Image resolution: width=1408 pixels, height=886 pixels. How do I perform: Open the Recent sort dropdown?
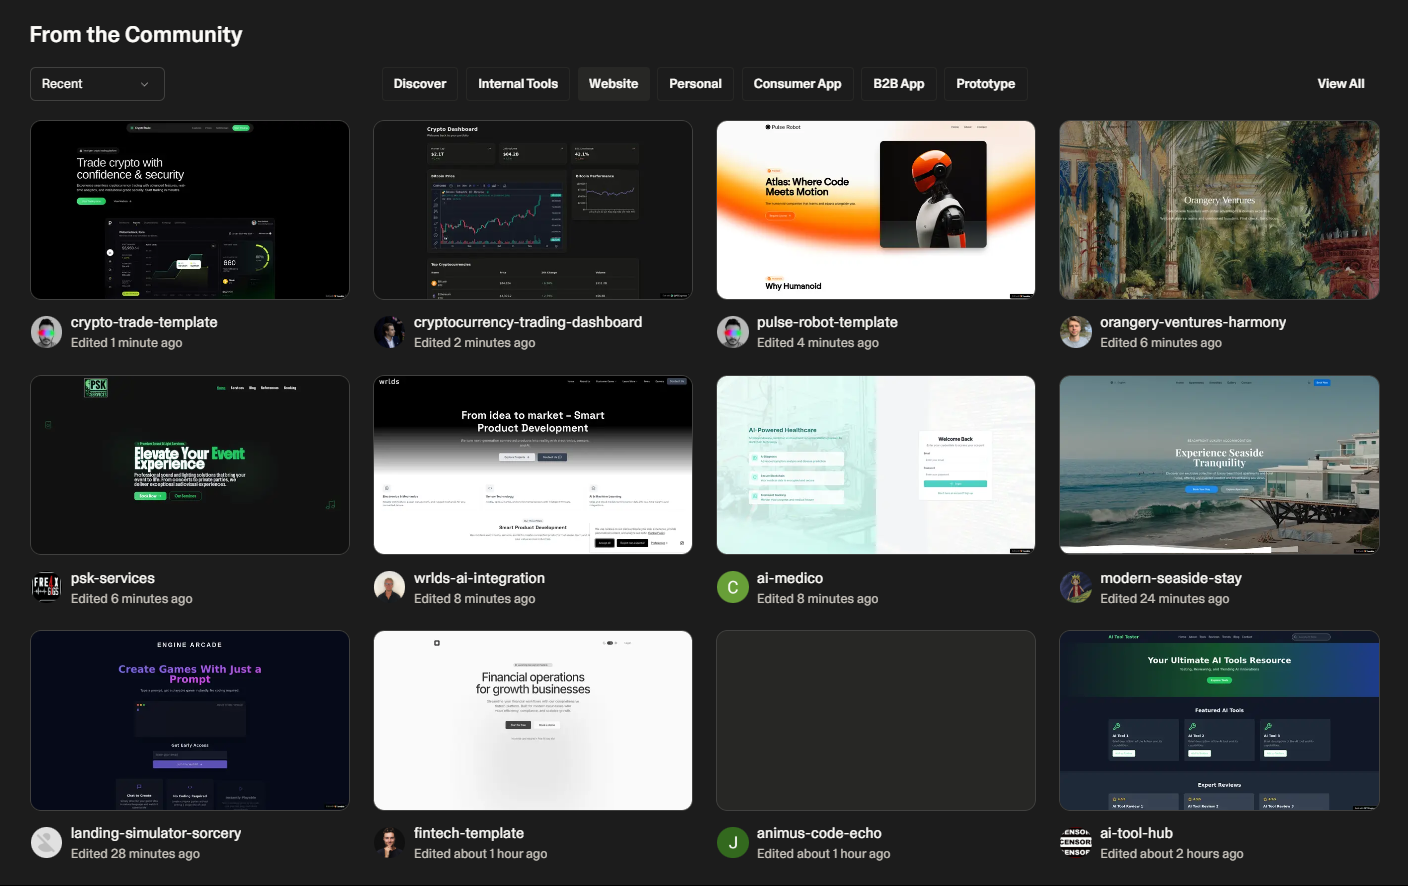pos(97,84)
